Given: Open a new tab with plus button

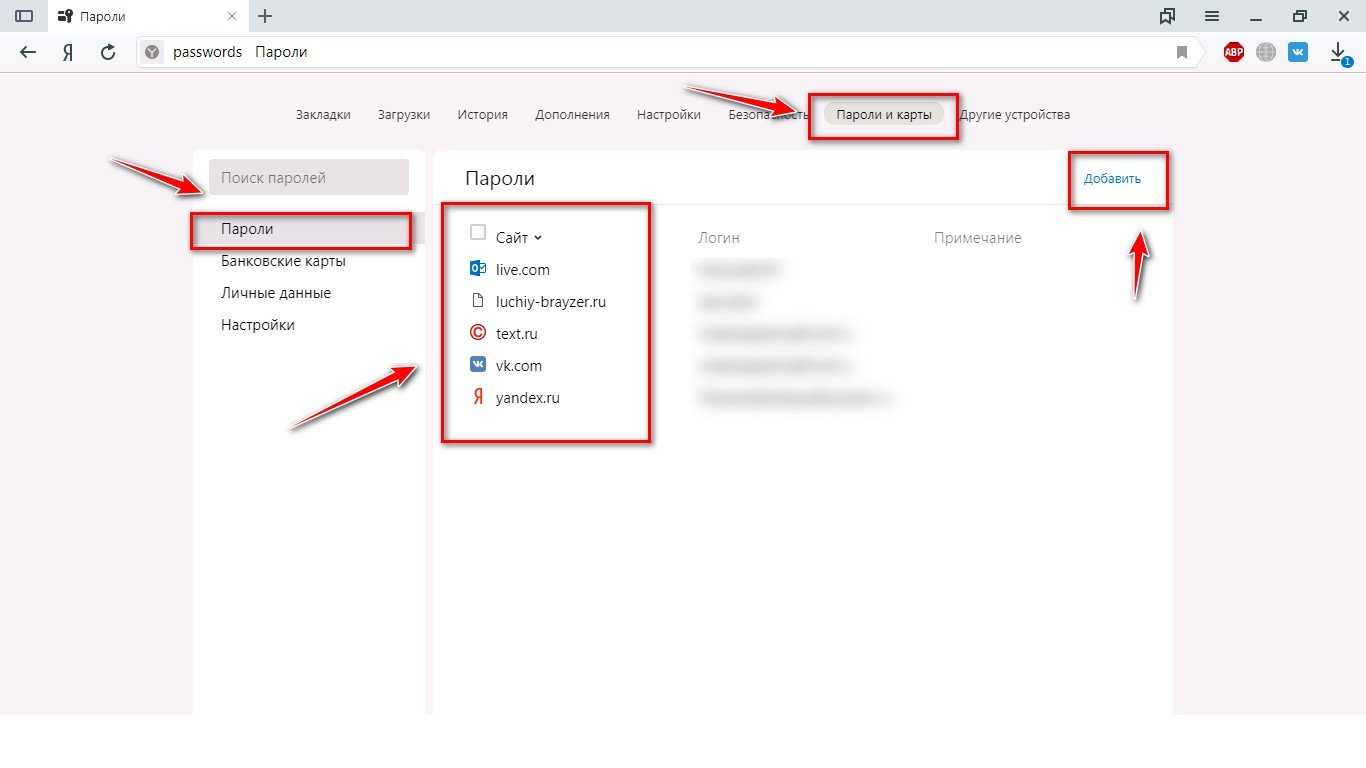Looking at the screenshot, I should pyautogui.click(x=265, y=16).
